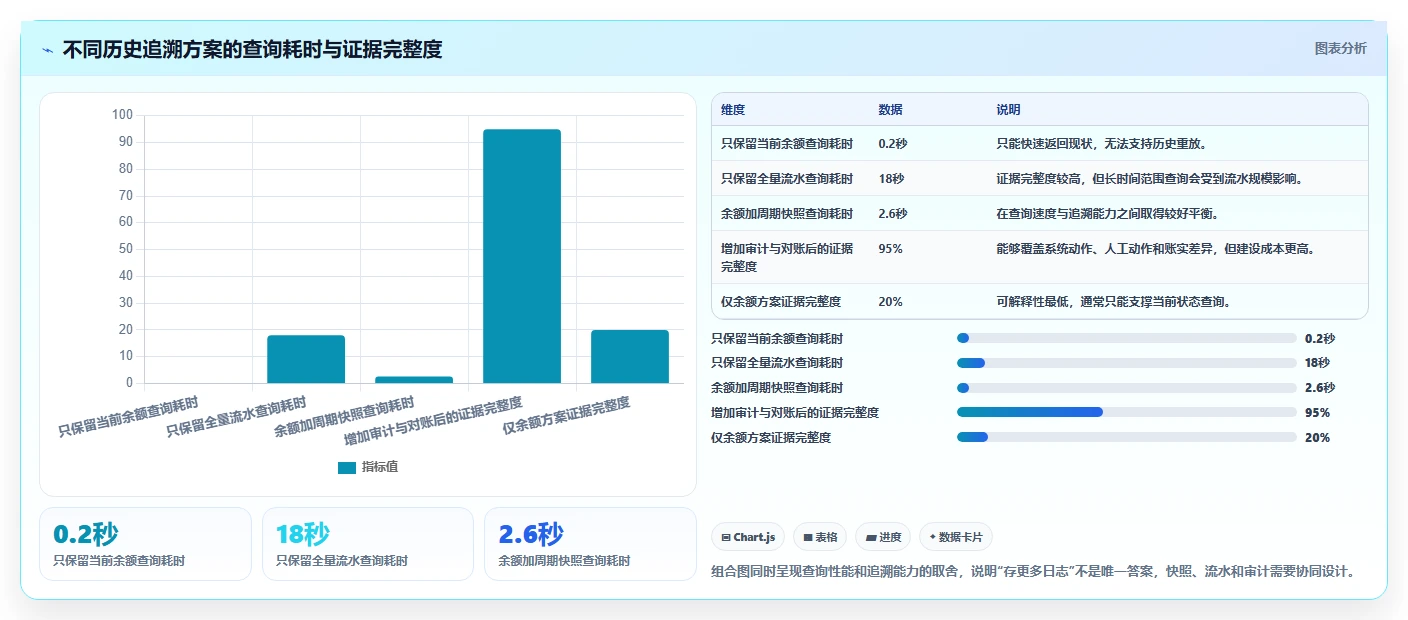Image resolution: width=1408 pixels, height=620 pixels.
Task: Click table row 余额加周期快照查询耗时
Action: coord(1039,214)
